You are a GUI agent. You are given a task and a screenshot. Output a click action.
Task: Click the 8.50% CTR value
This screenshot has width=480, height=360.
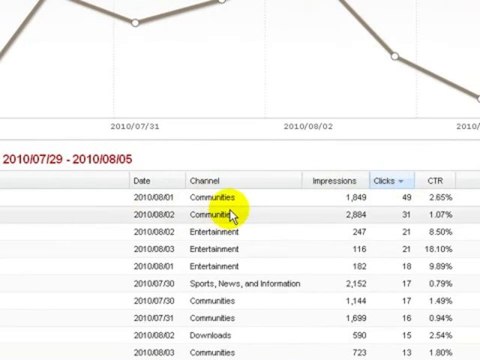(440, 232)
